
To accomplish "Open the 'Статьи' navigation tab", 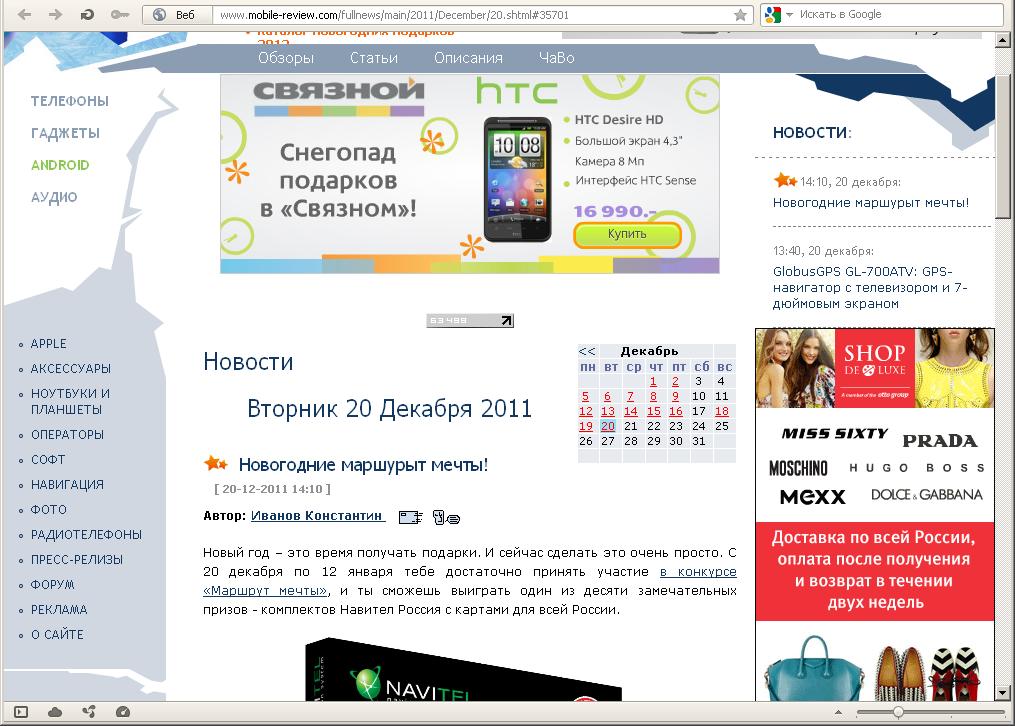I will [x=374, y=58].
